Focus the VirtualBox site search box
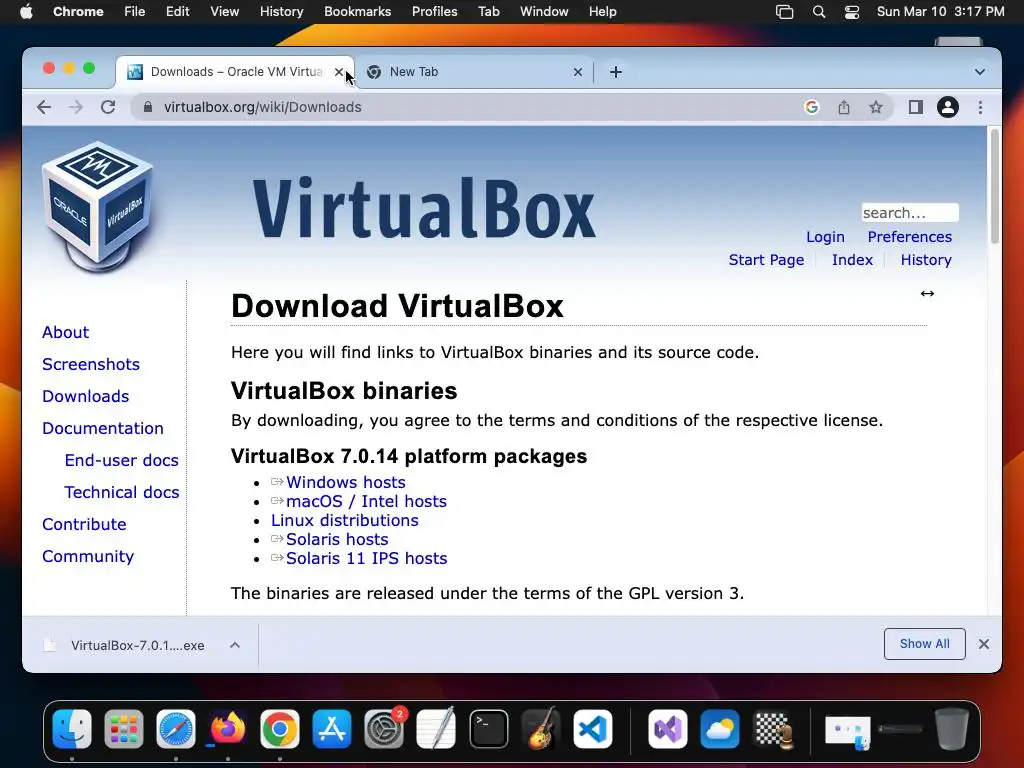This screenshot has height=768, width=1024. point(910,213)
